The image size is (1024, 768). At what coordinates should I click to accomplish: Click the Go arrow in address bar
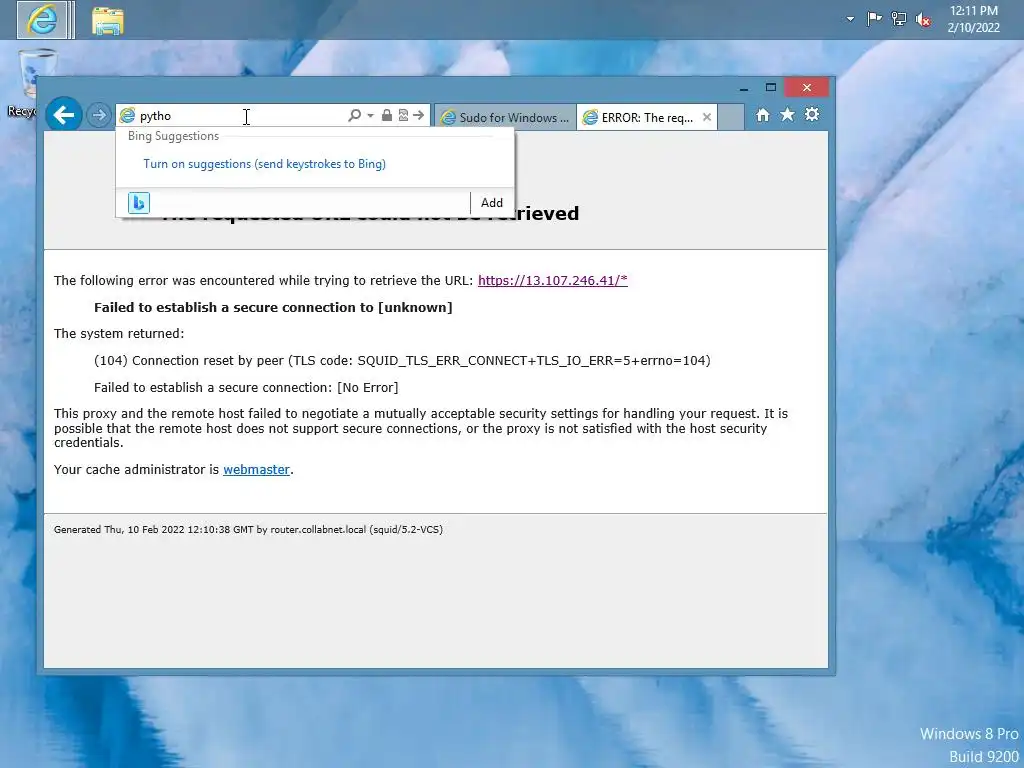click(419, 116)
